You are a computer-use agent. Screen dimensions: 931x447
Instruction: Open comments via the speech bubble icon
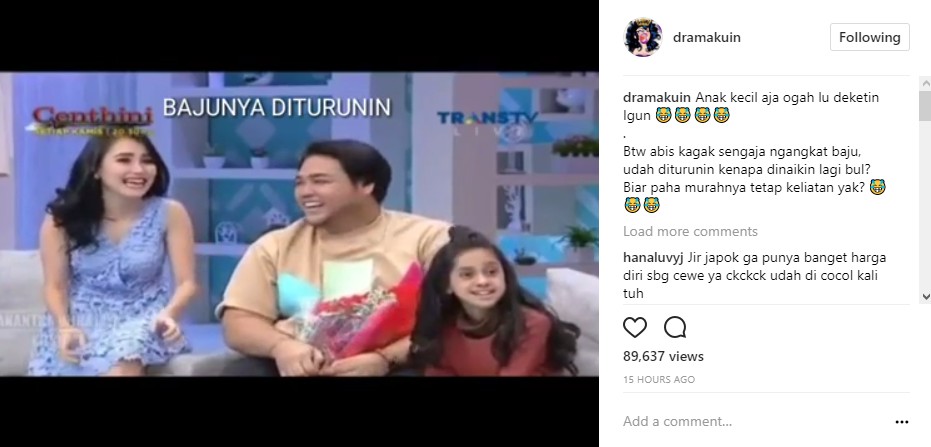pyautogui.click(x=675, y=327)
